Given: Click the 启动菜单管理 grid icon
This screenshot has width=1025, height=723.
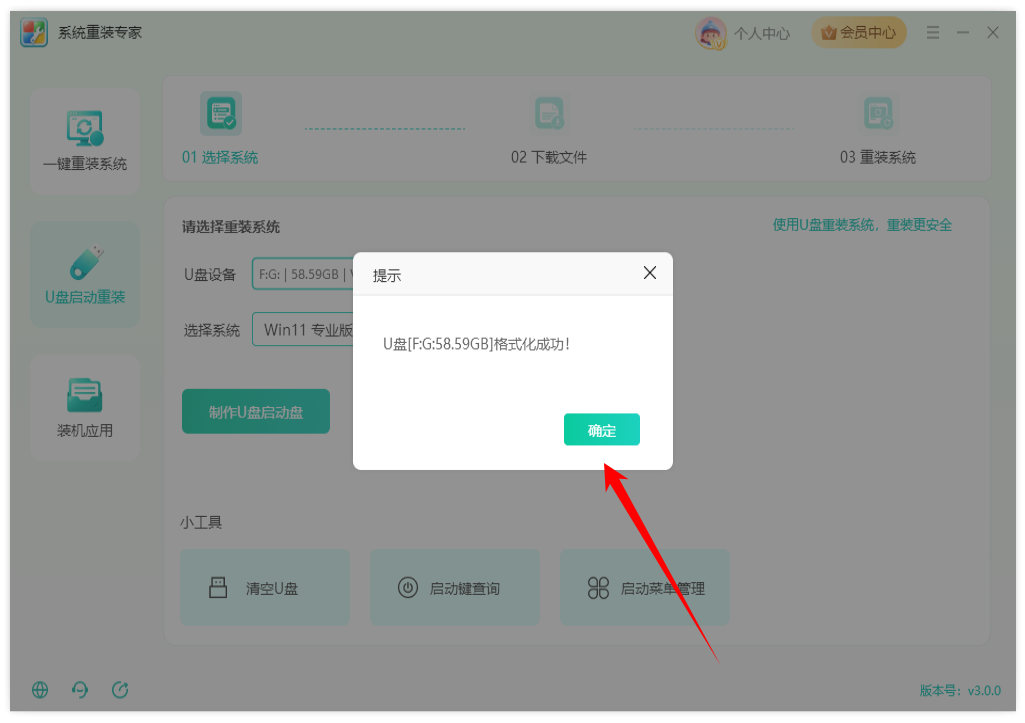Looking at the screenshot, I should pos(598,588).
